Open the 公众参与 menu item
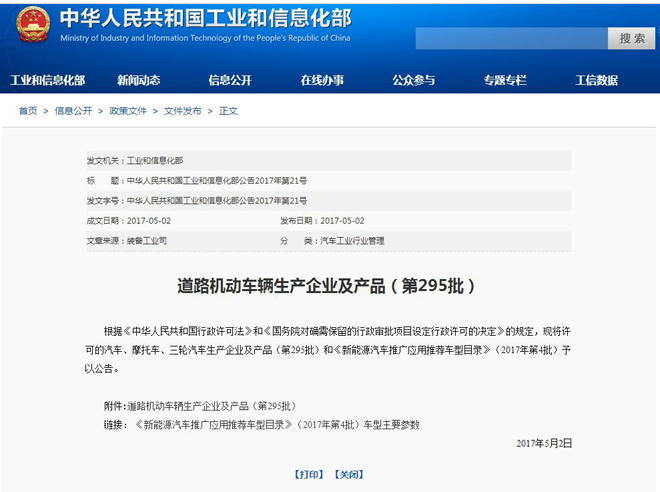 413,81
